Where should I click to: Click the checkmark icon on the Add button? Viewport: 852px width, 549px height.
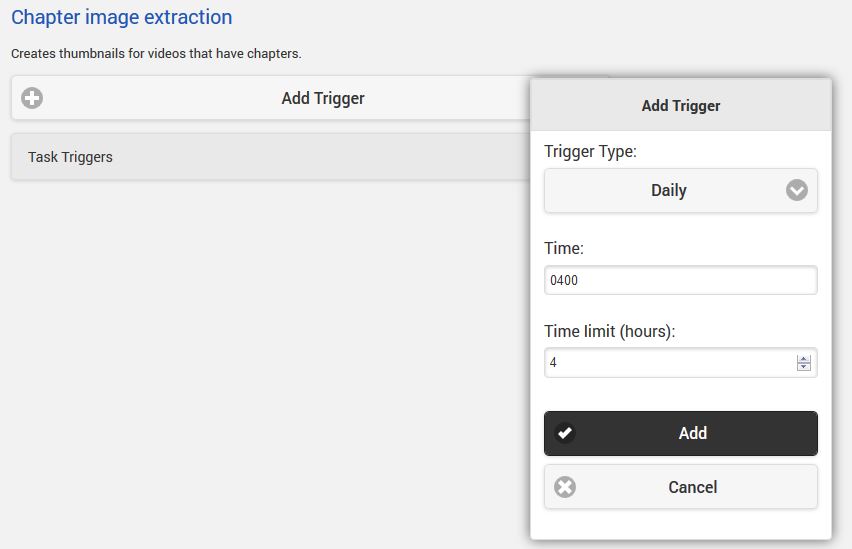pos(565,433)
